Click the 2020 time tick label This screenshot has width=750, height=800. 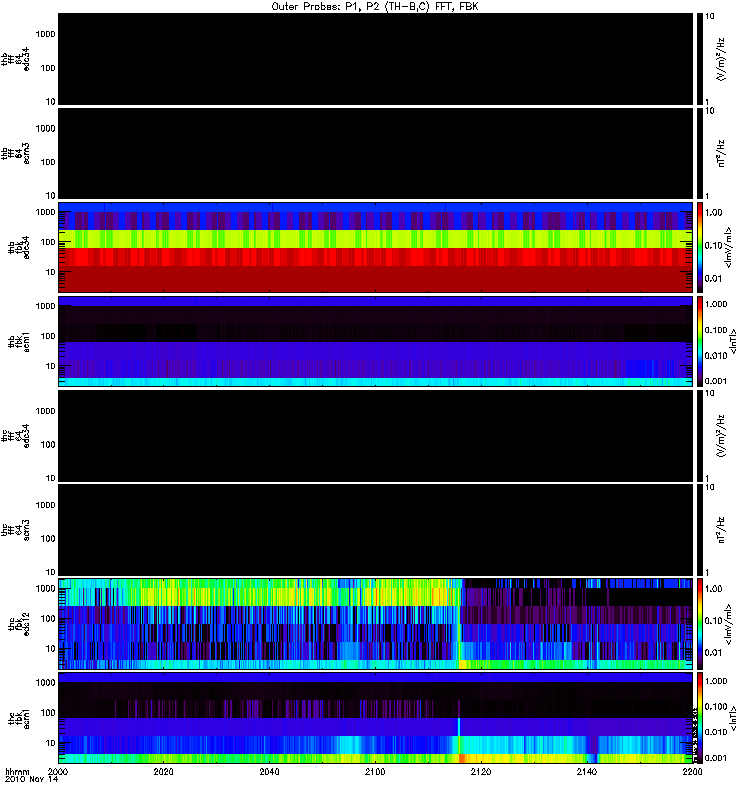(x=163, y=771)
